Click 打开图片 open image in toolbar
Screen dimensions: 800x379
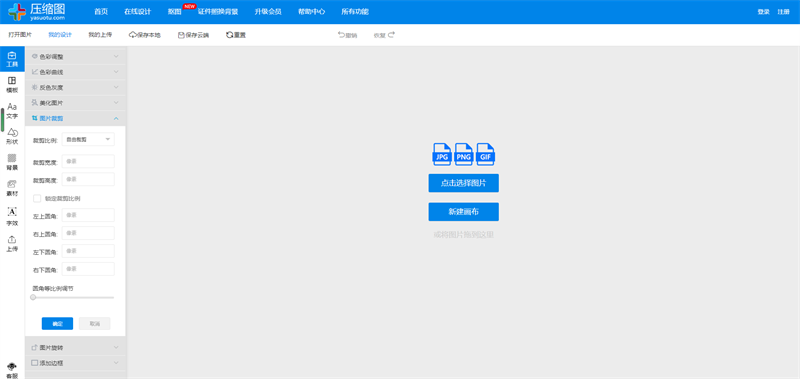click(20, 35)
